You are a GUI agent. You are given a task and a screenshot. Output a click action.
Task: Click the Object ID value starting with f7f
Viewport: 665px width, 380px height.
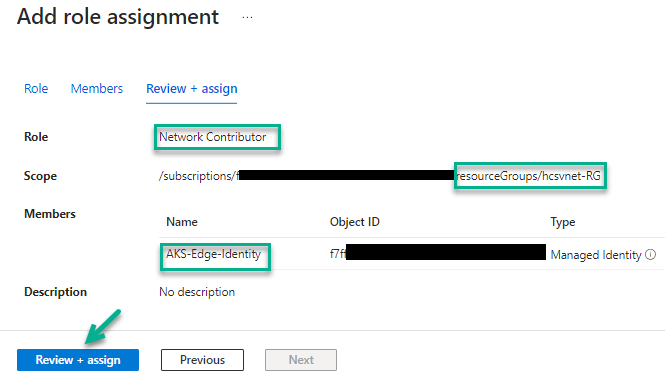[338, 254]
